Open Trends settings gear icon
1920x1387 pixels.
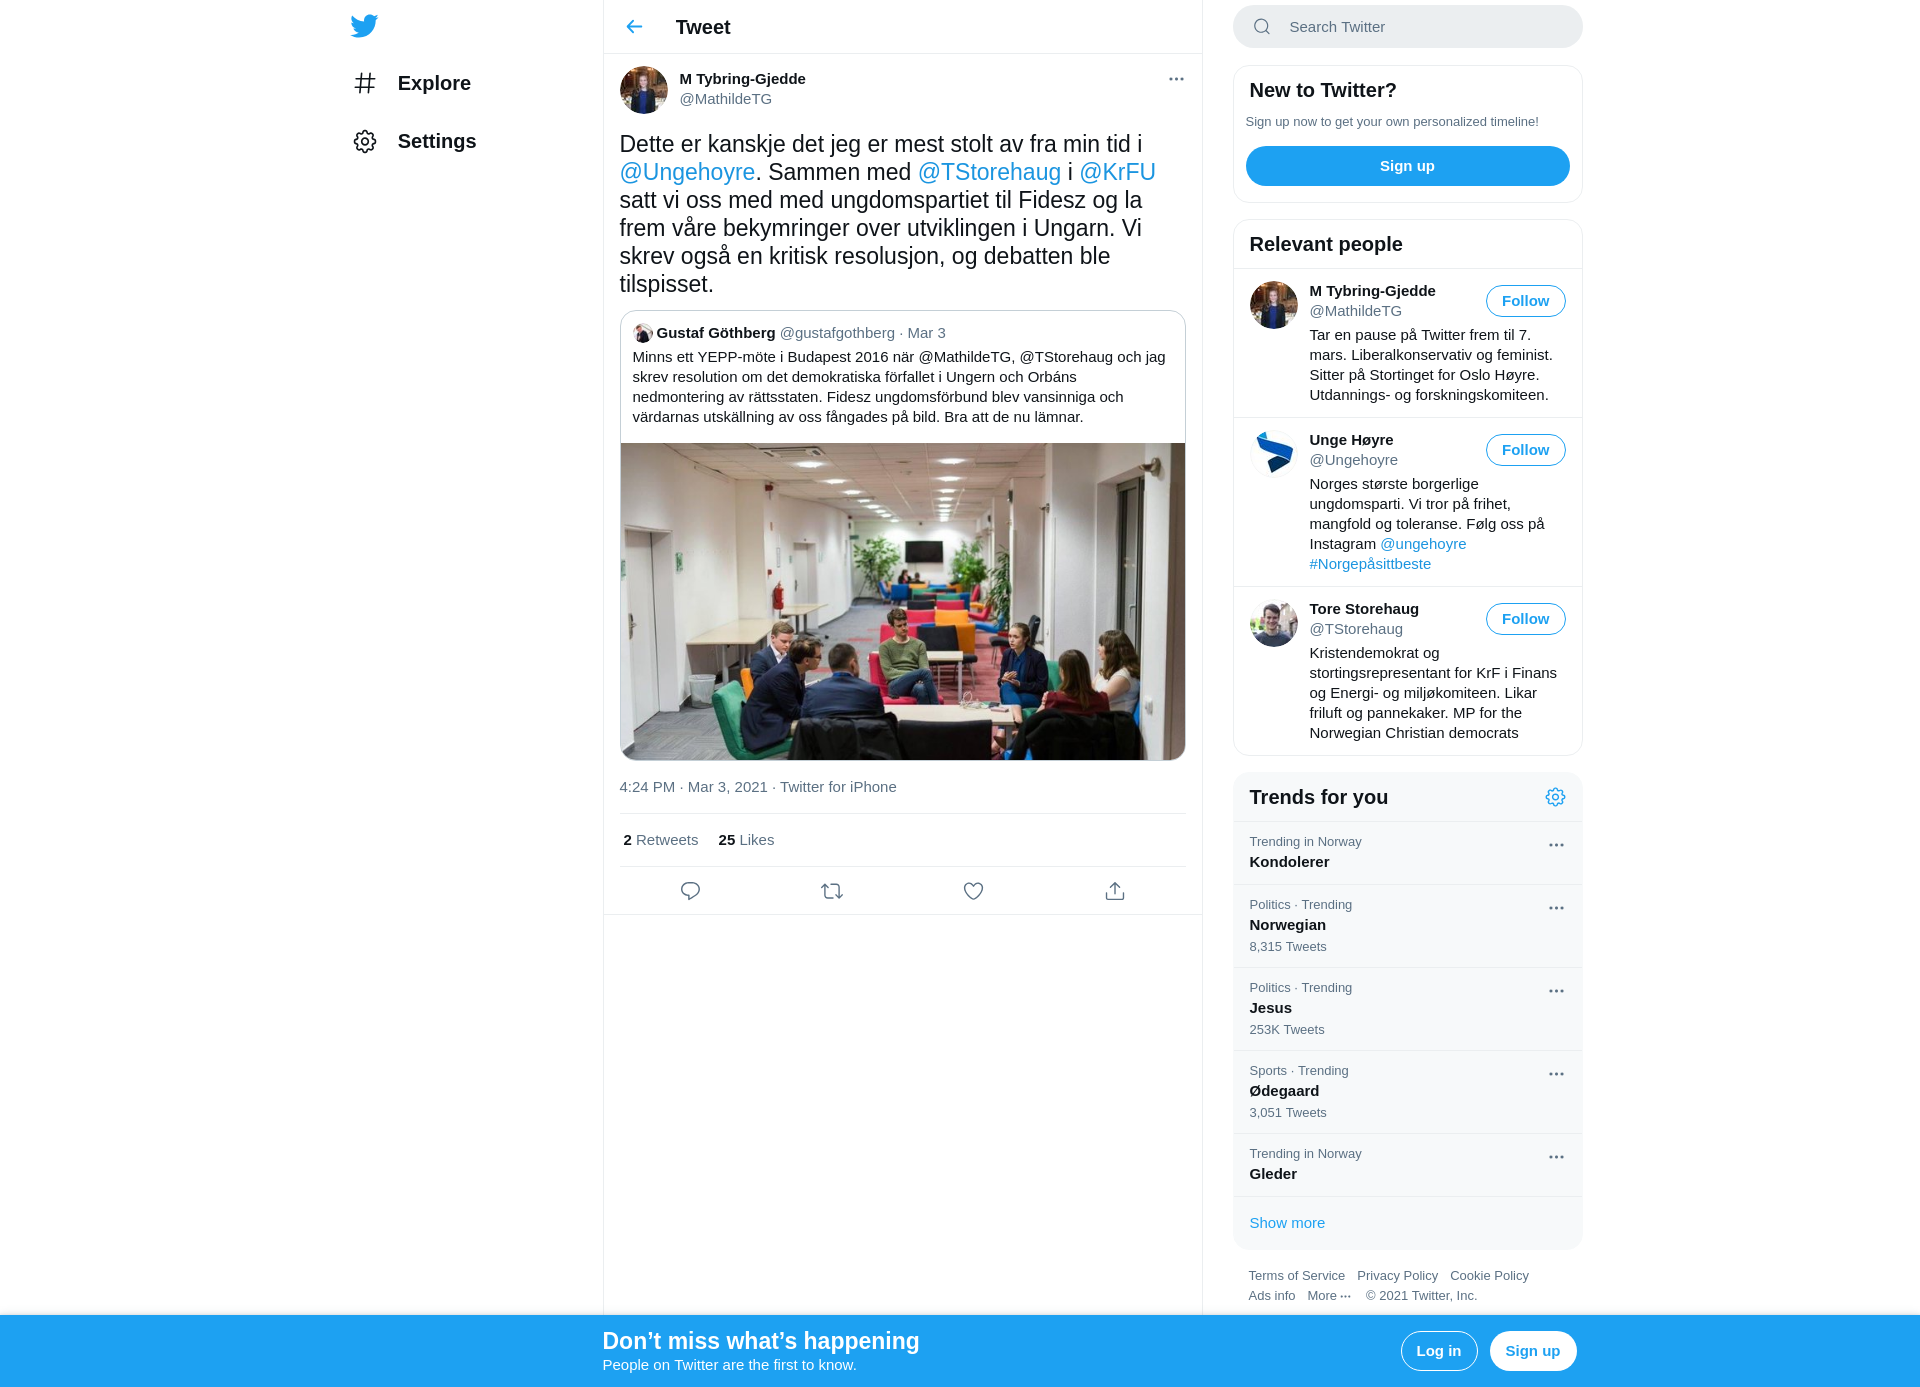coord(1555,797)
